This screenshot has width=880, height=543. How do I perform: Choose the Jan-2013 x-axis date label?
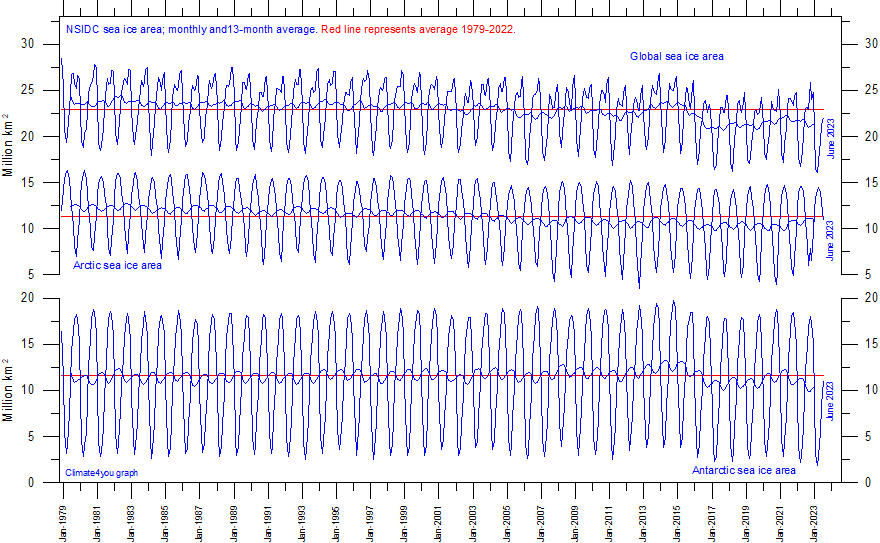[643, 514]
